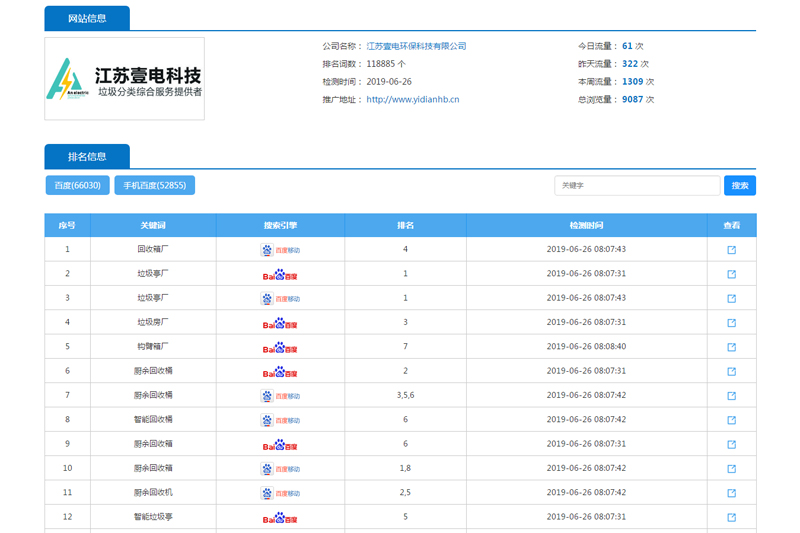Click the Baidu logo in row 9
The image size is (800, 533).
(x=280, y=445)
